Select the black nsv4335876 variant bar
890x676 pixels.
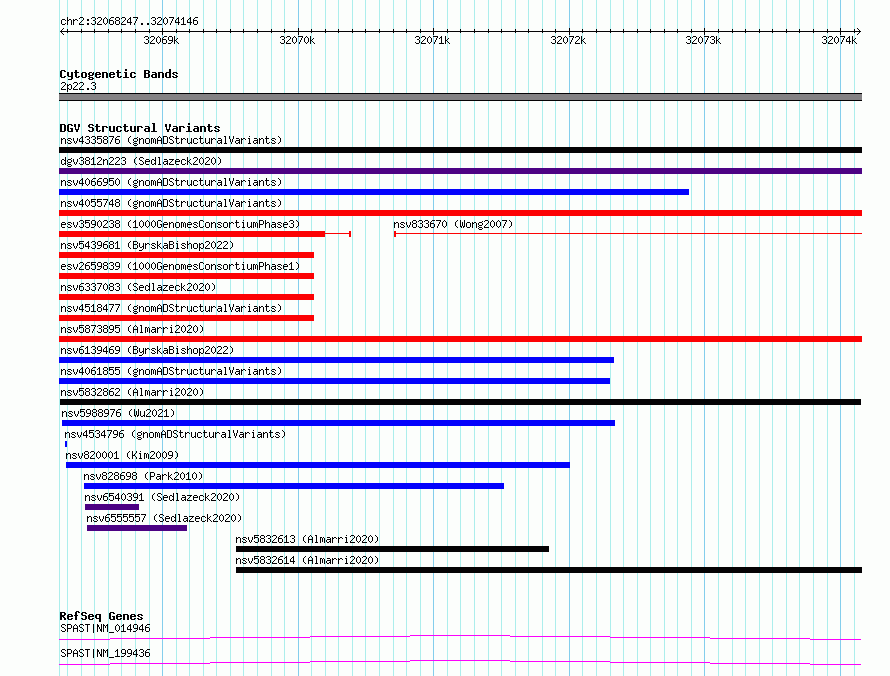pos(460,150)
